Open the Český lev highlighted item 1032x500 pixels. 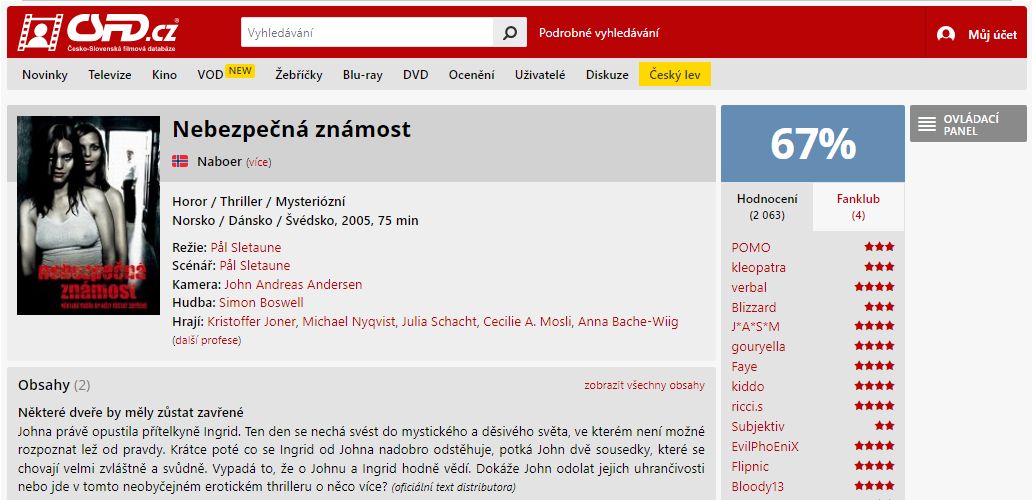[x=675, y=74]
